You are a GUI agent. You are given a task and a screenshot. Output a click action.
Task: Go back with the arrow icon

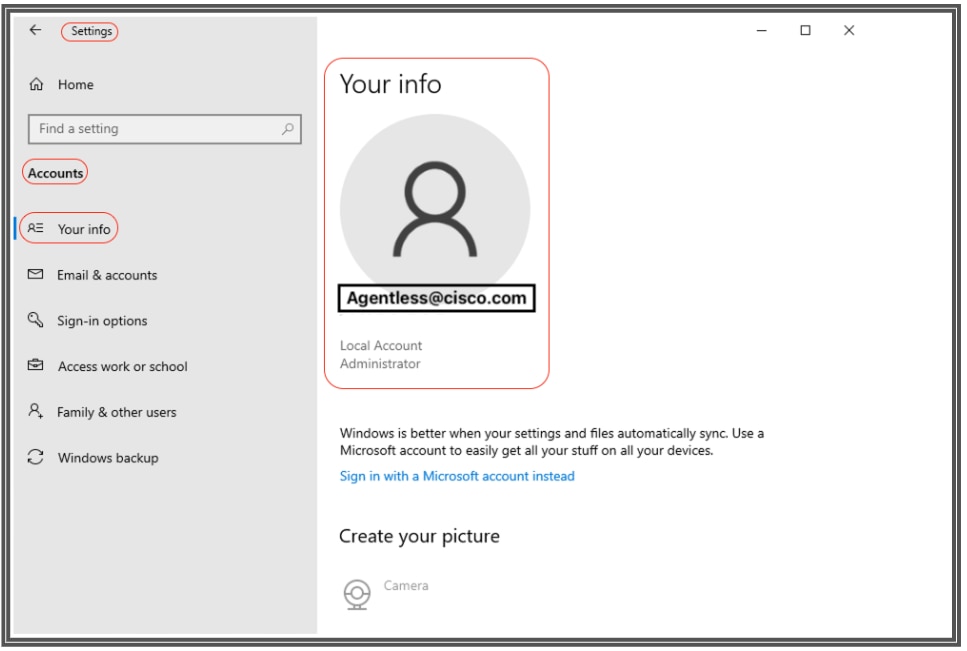[x=35, y=30]
